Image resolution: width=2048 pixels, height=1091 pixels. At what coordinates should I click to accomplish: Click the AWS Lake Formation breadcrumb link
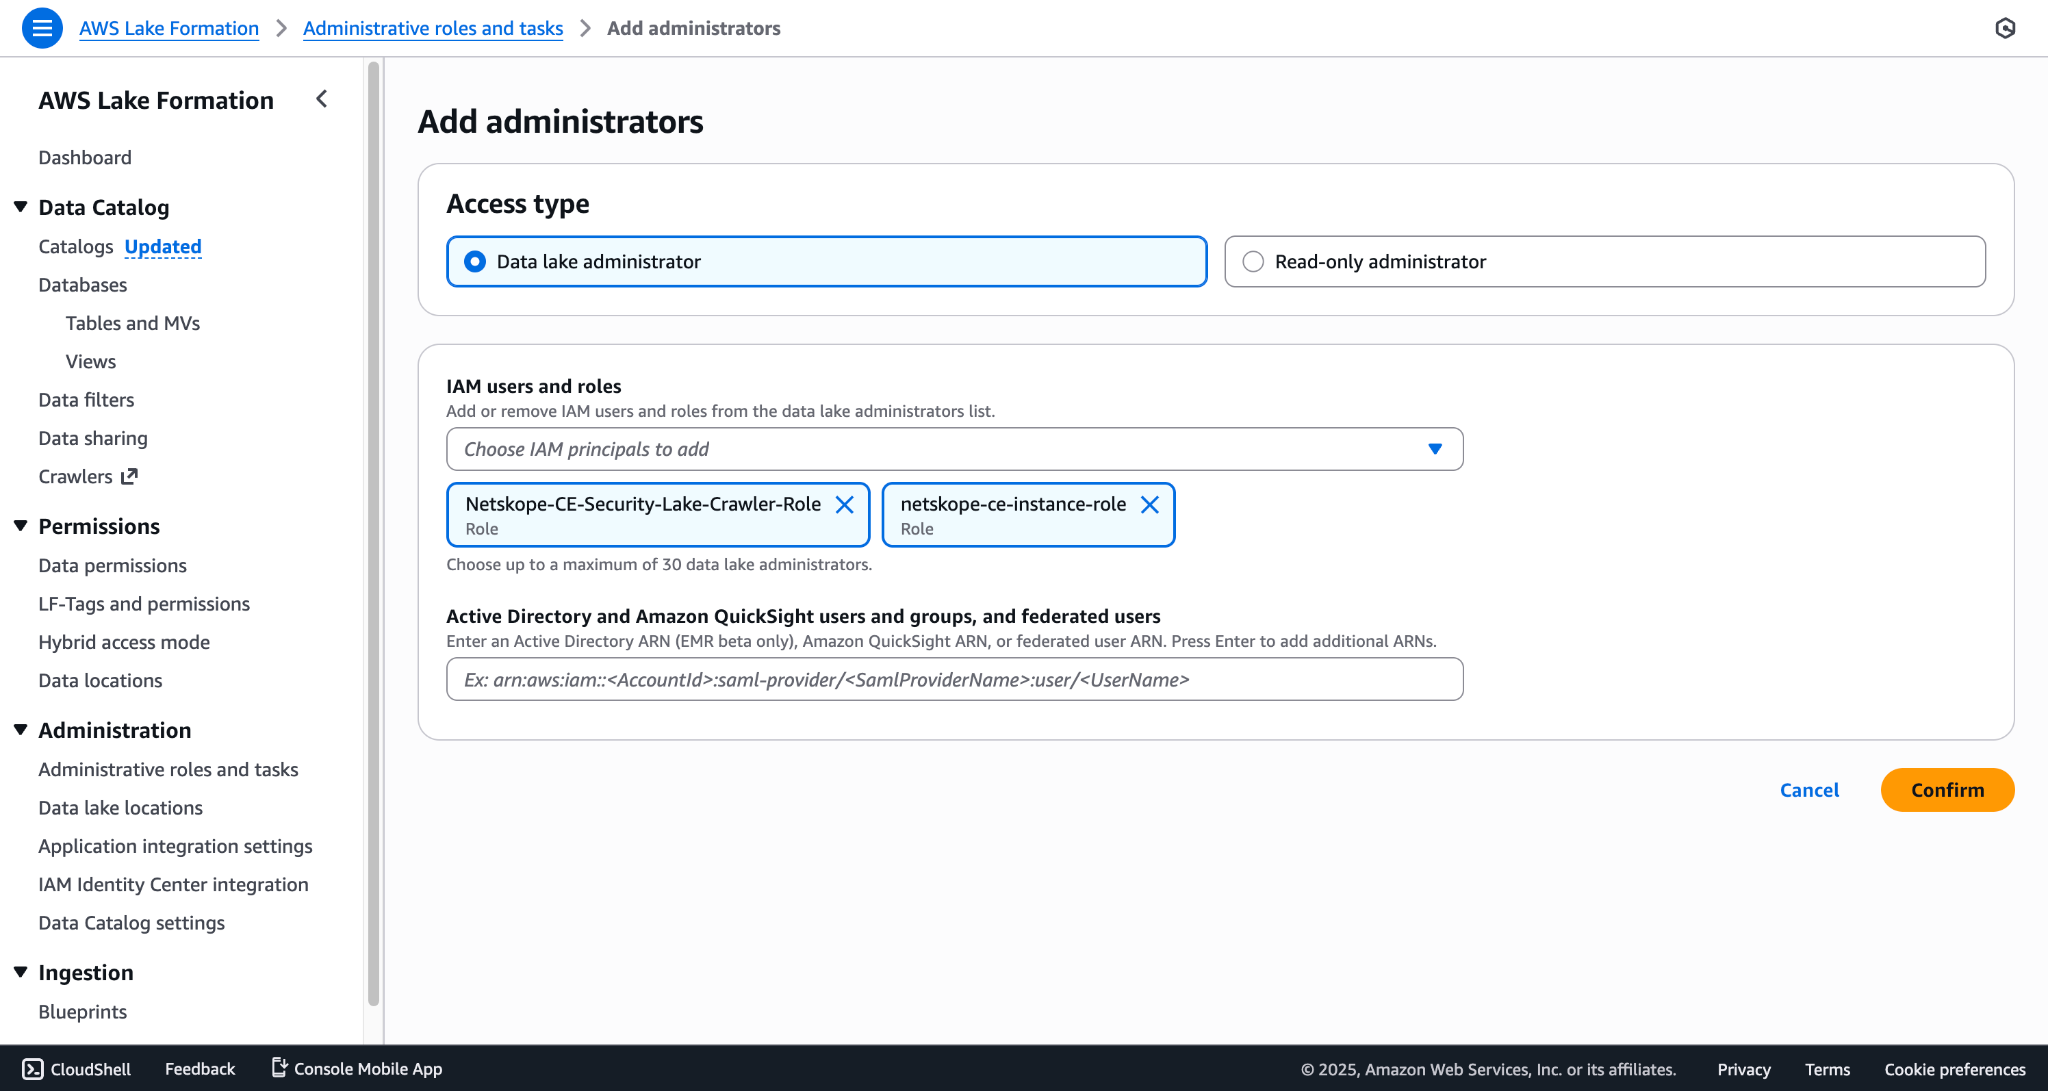pos(169,28)
